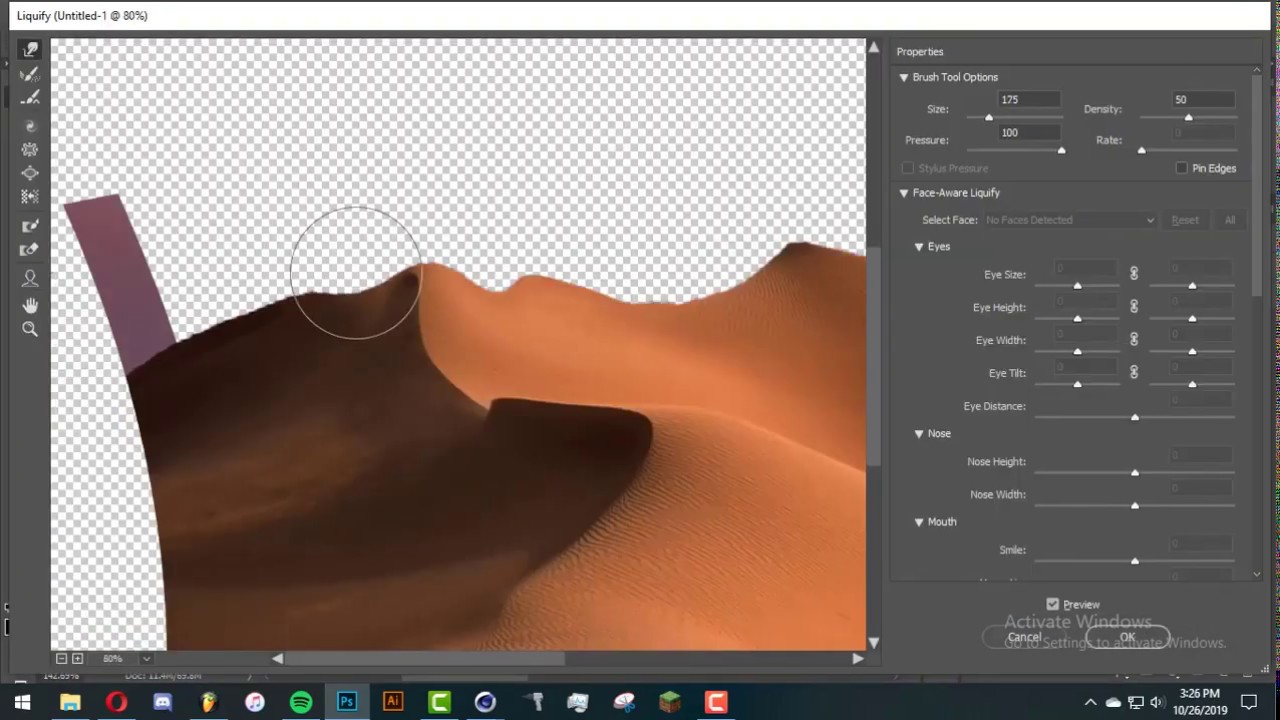The image size is (1280, 720).
Task: Toggle the Stylus Pressure checkbox
Action: point(908,168)
